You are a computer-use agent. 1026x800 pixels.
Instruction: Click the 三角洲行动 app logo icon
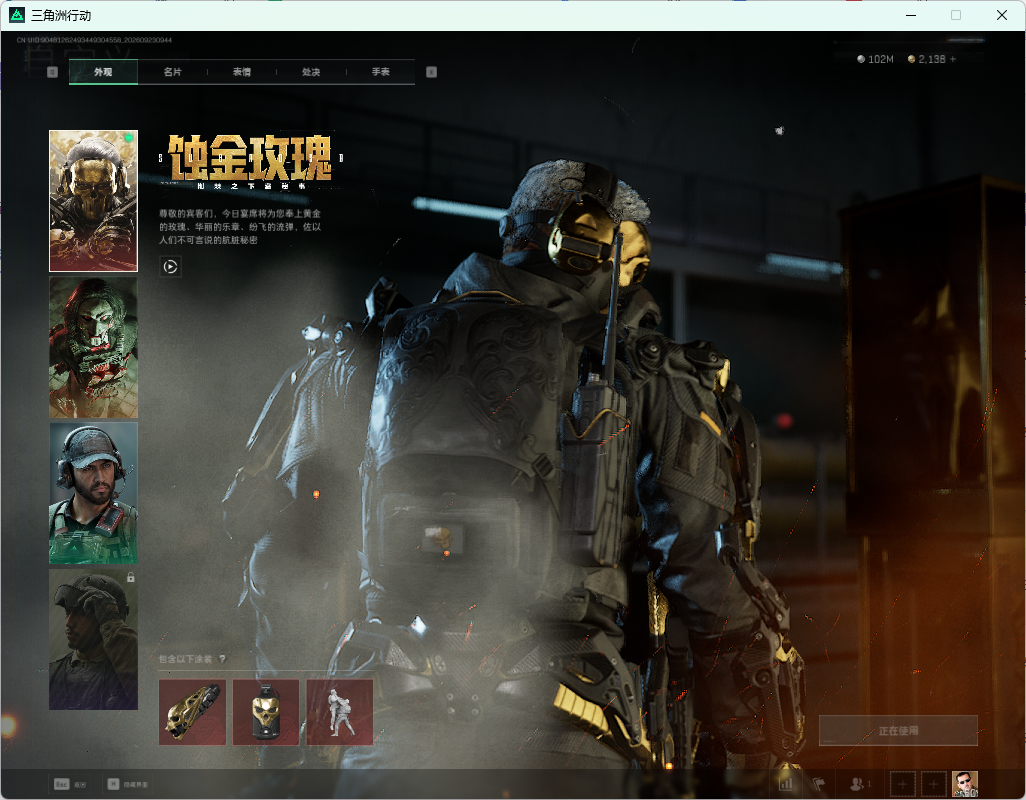point(17,14)
